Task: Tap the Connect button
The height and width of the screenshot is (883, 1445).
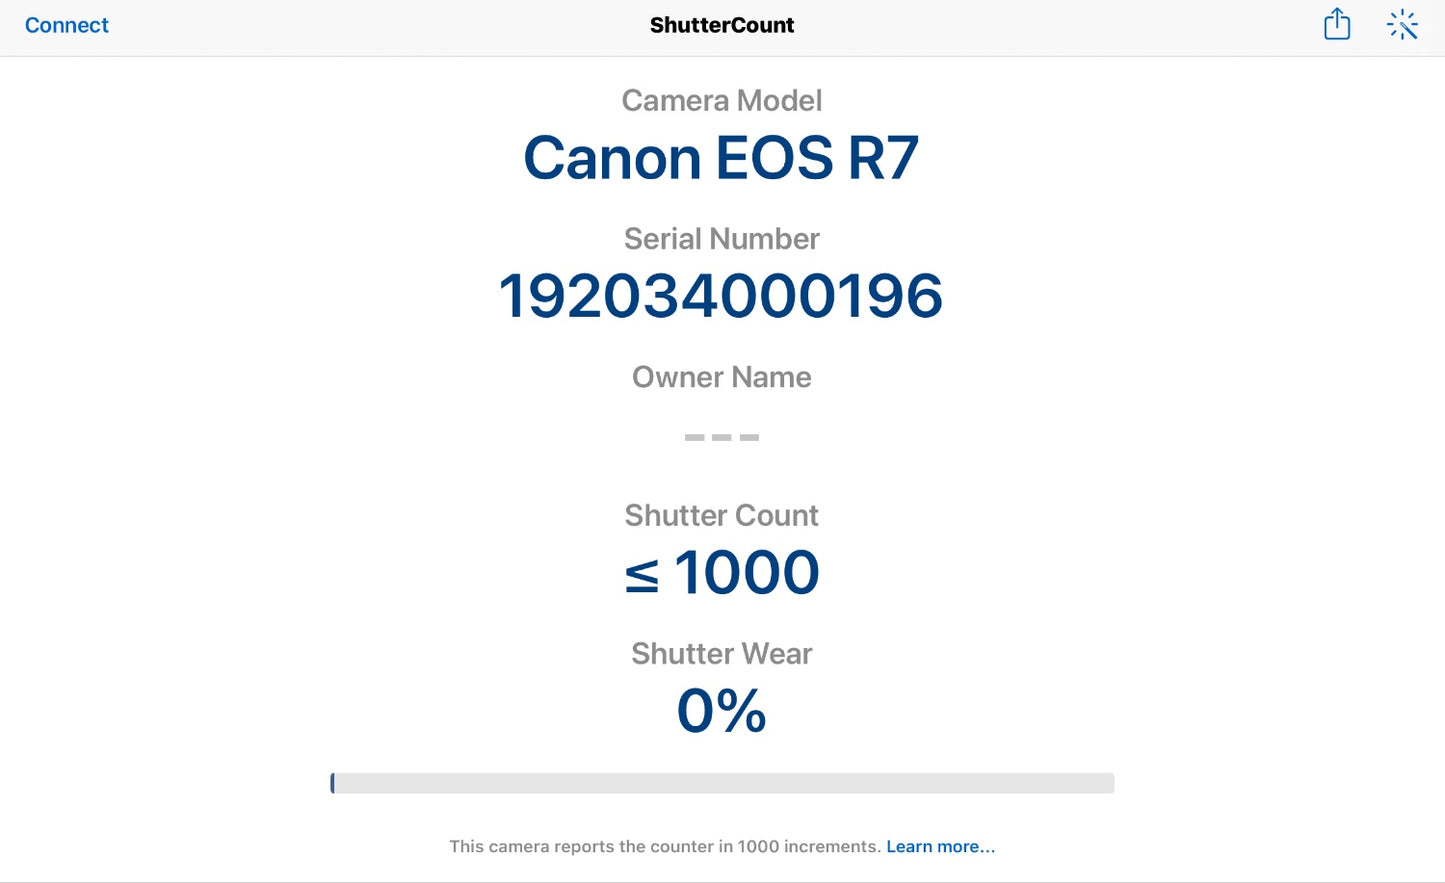Action: [66, 25]
